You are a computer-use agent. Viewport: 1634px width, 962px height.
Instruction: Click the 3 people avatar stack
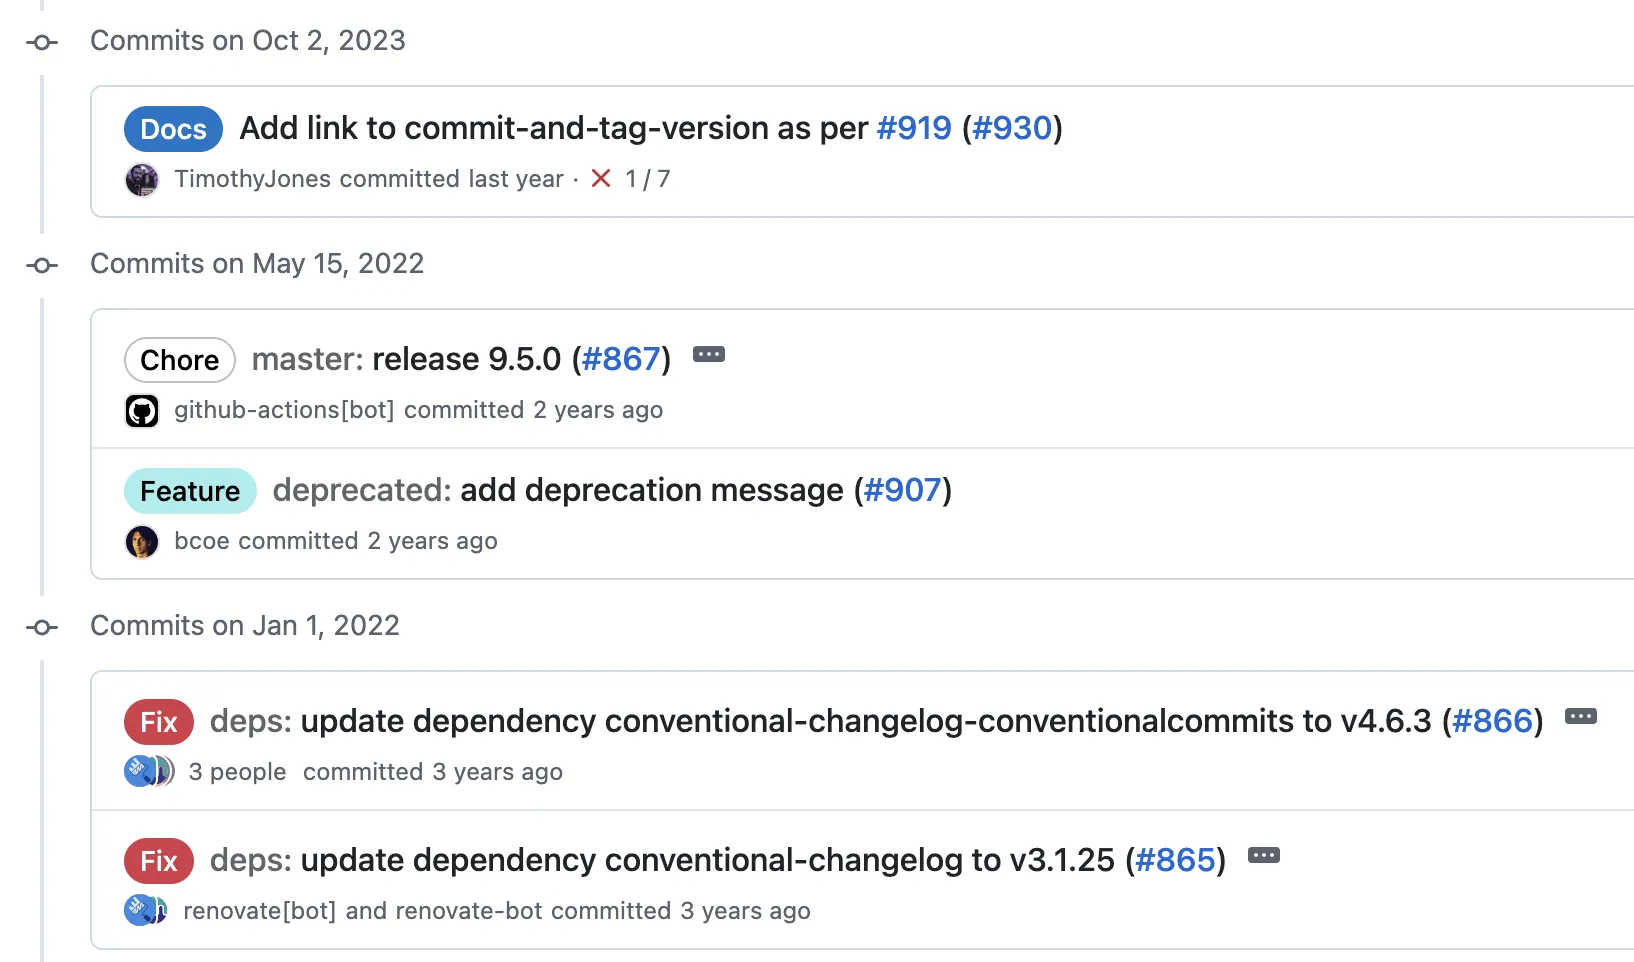149,772
